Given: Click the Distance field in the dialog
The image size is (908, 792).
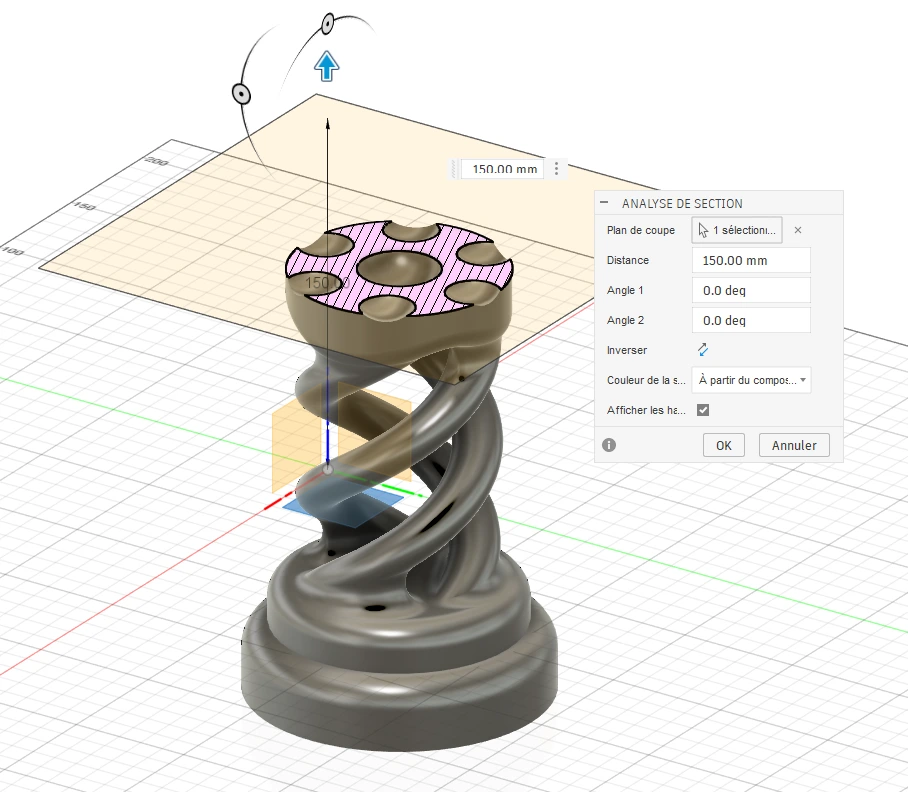Looking at the screenshot, I should coord(750,260).
